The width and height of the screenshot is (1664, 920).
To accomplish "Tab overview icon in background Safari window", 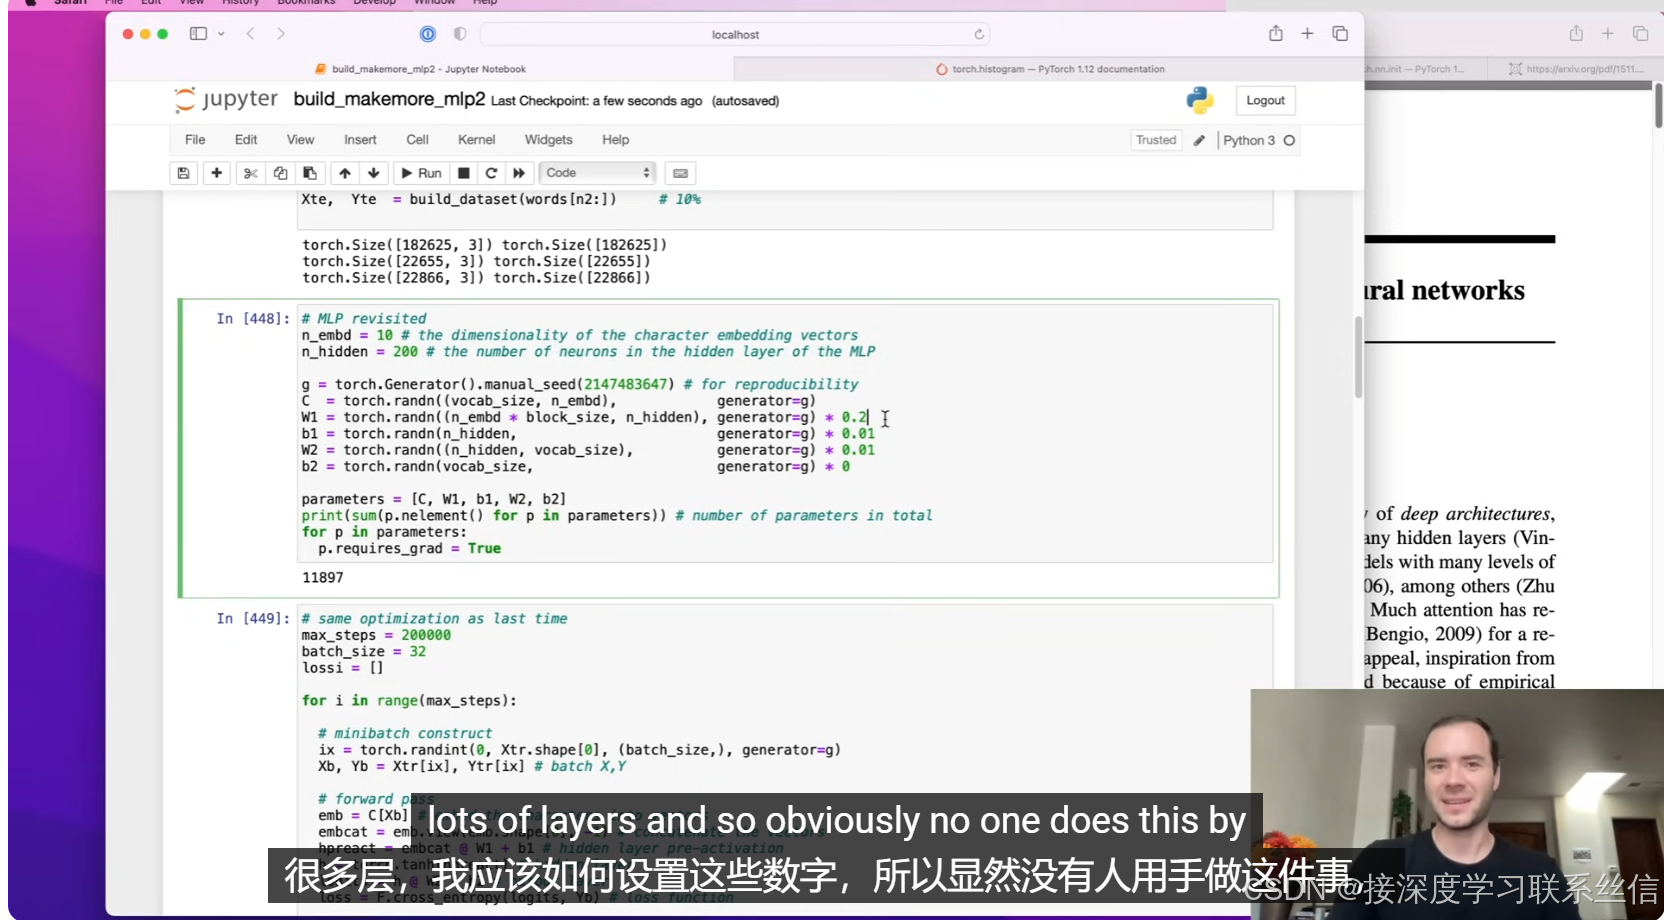I will point(1640,34).
